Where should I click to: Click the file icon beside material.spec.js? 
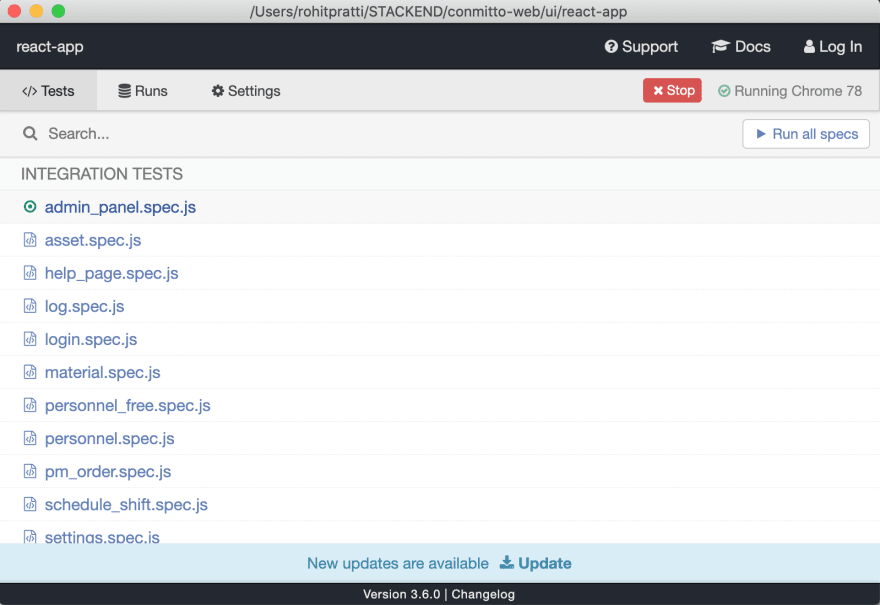(x=30, y=373)
